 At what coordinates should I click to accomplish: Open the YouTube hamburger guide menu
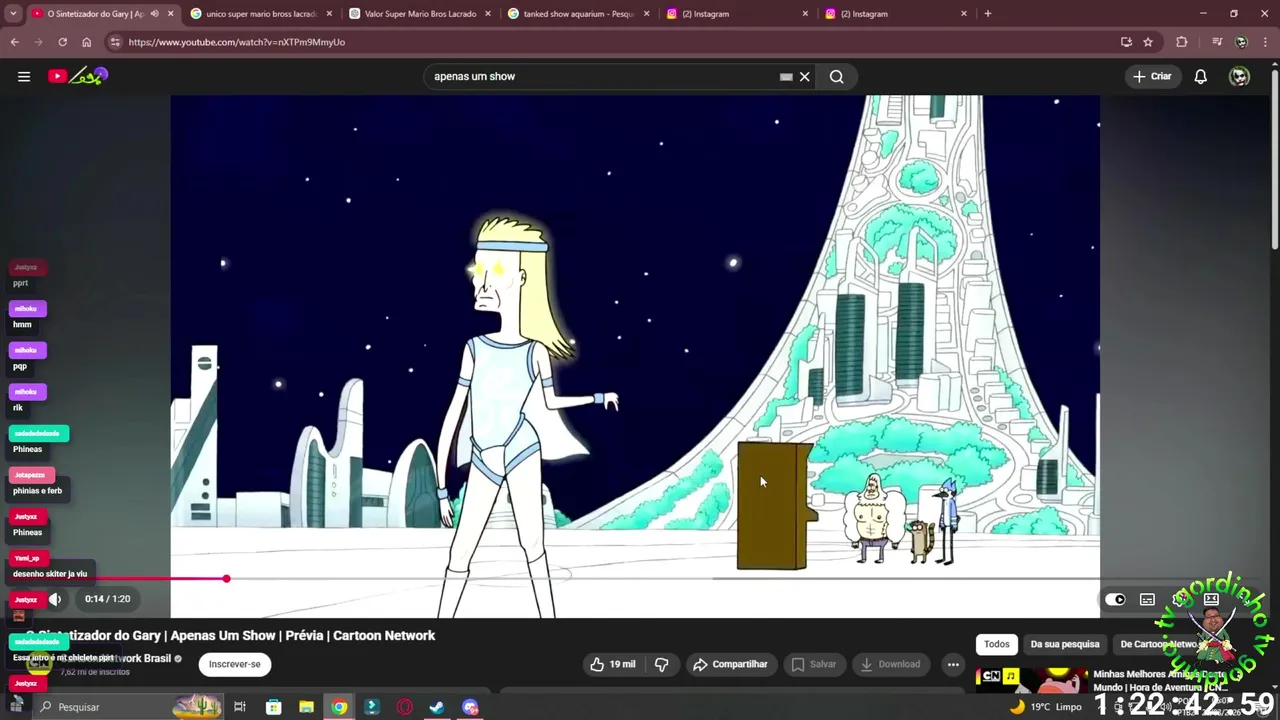coord(24,76)
